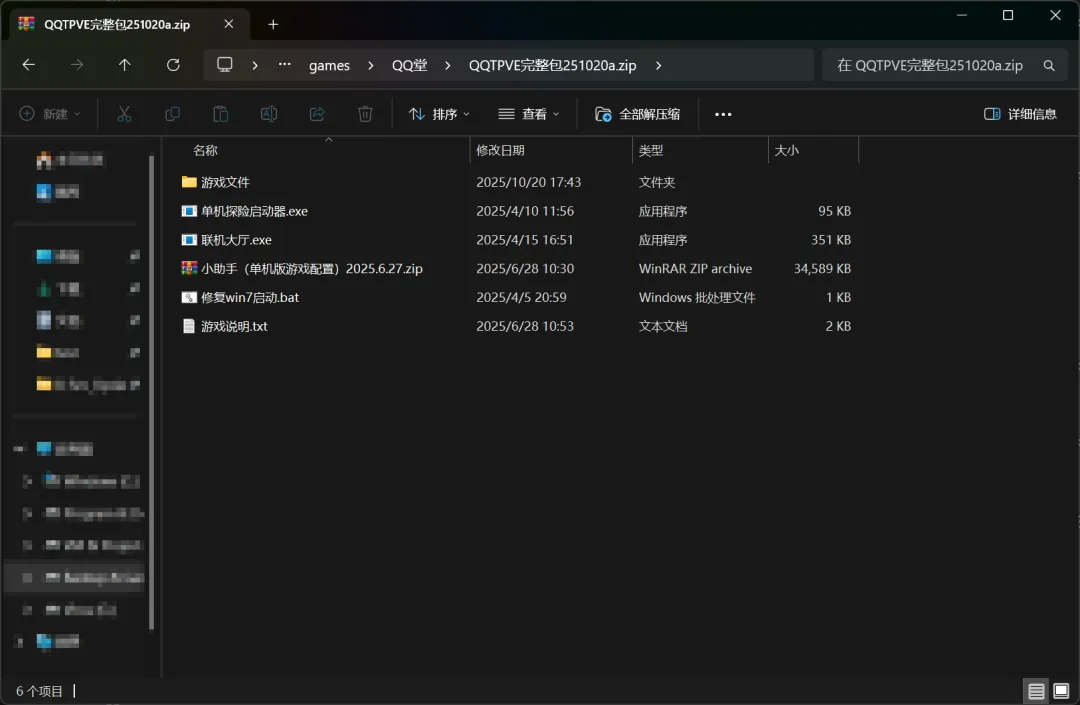Screen dimensions: 1080x705
Task: Click the 联机大厅.exe application icon
Action: click(x=189, y=240)
